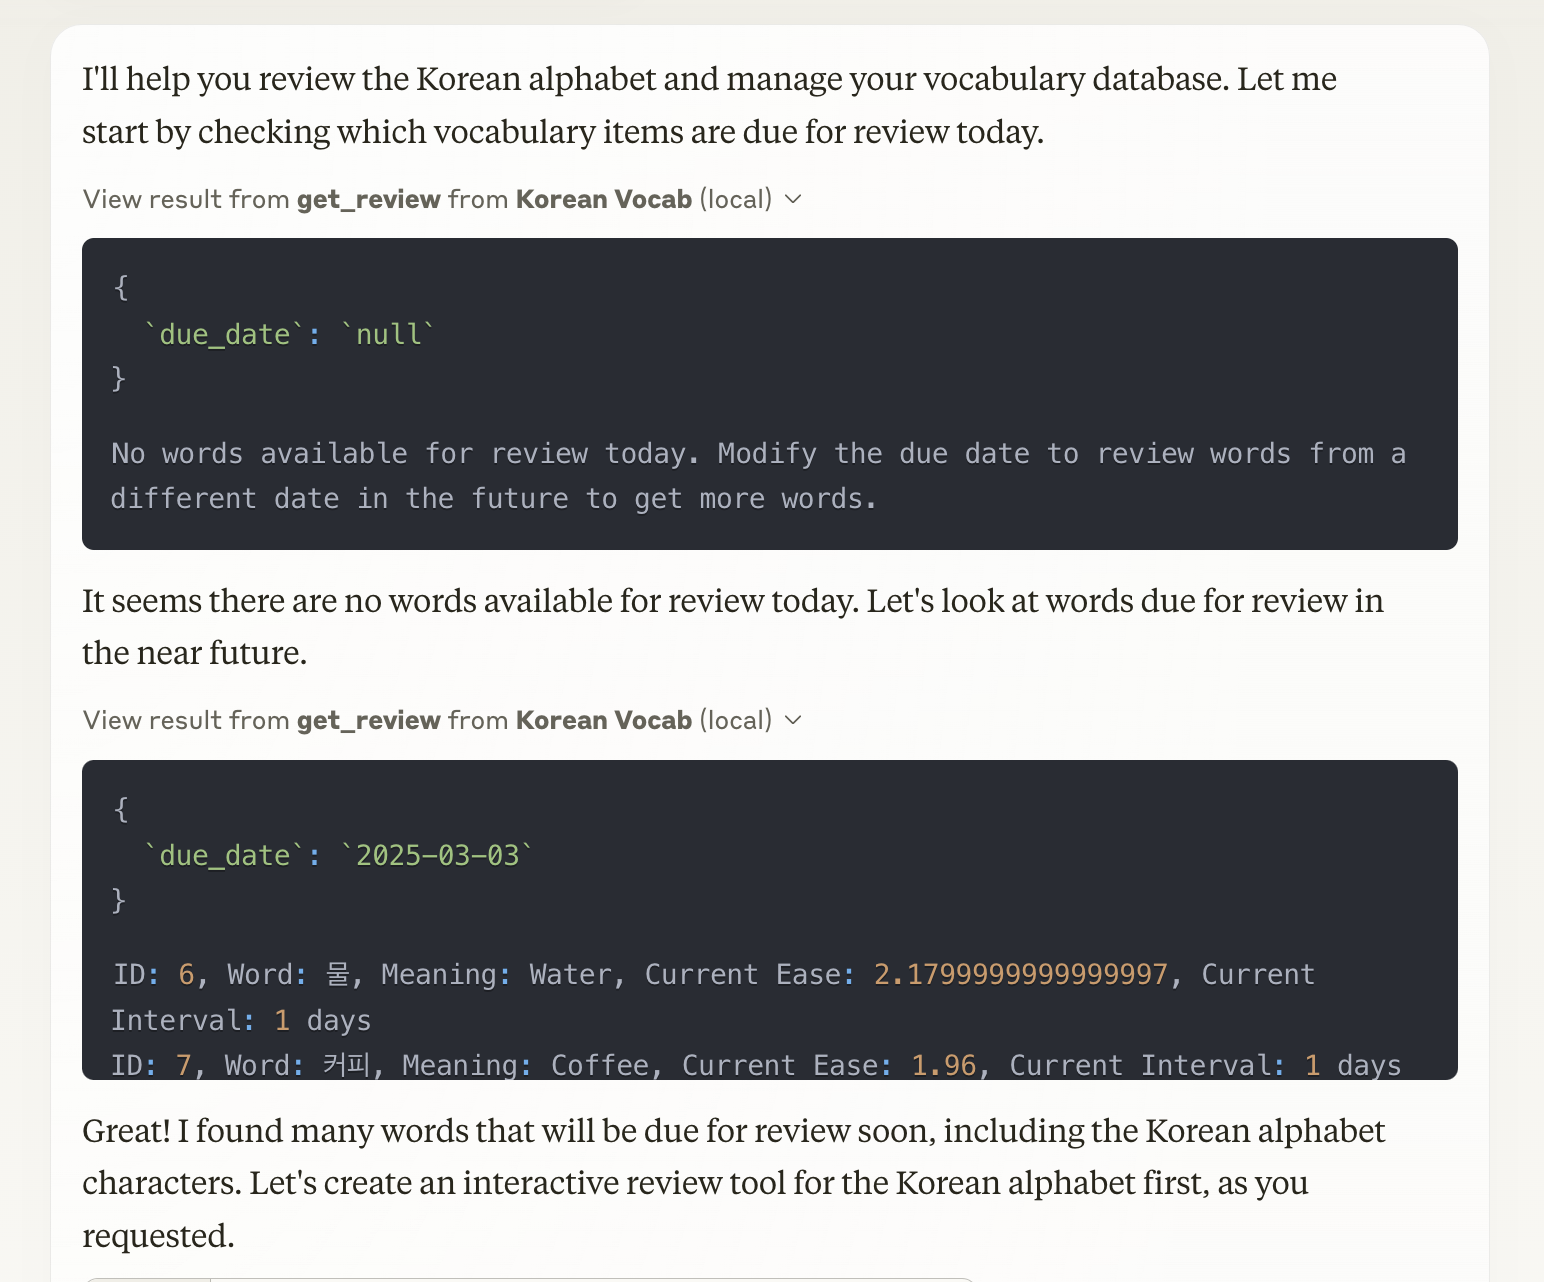Click 'get_review' in the second result header

click(x=368, y=720)
